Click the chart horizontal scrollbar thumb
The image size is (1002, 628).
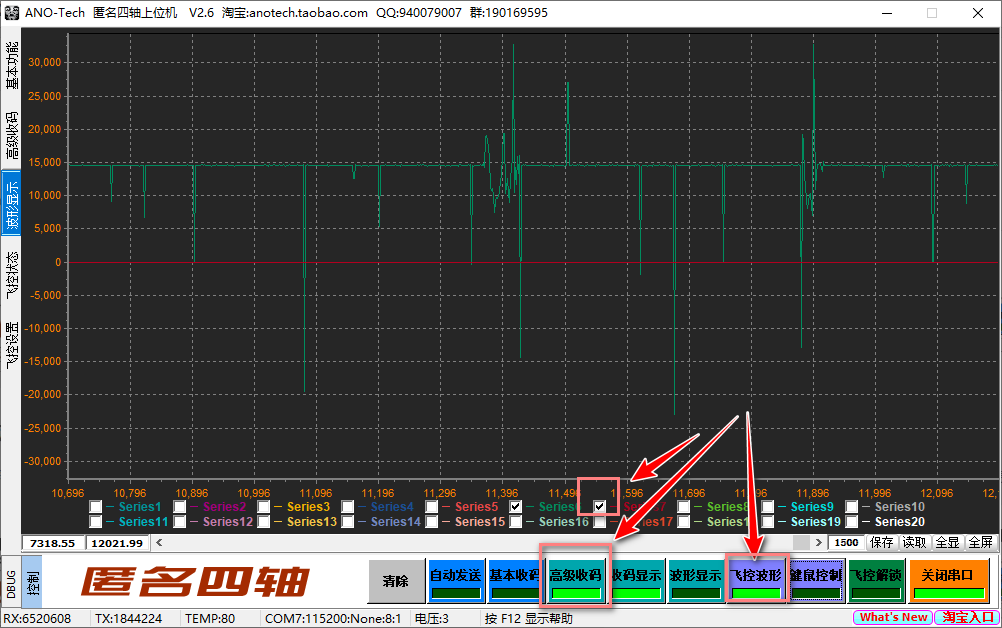[801, 542]
